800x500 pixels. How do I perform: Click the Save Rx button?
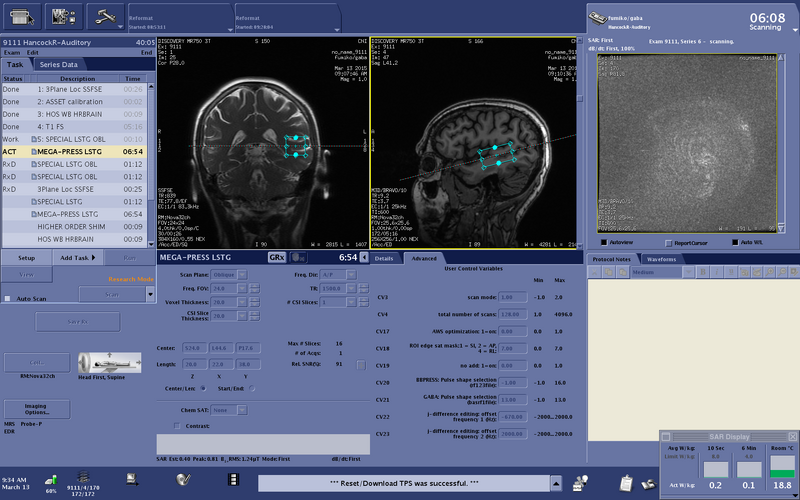click(78, 322)
